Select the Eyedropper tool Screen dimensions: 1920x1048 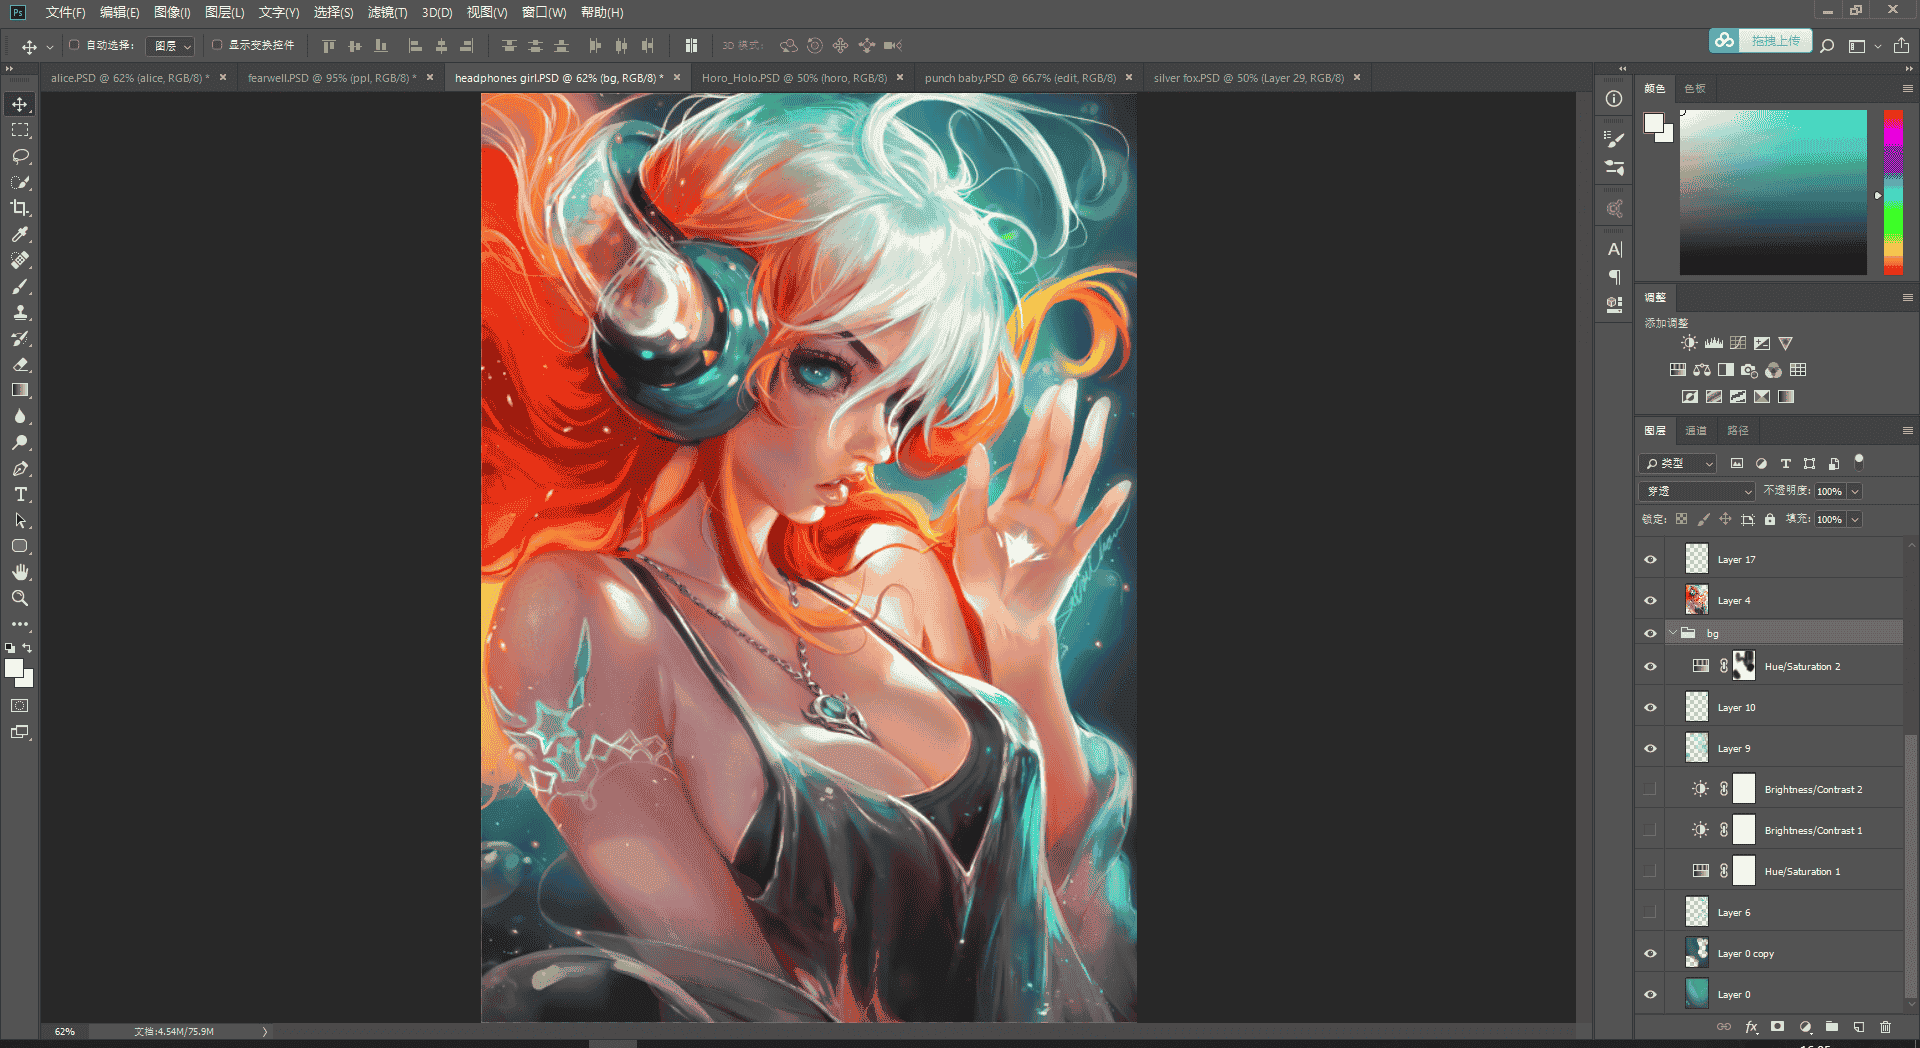point(20,234)
